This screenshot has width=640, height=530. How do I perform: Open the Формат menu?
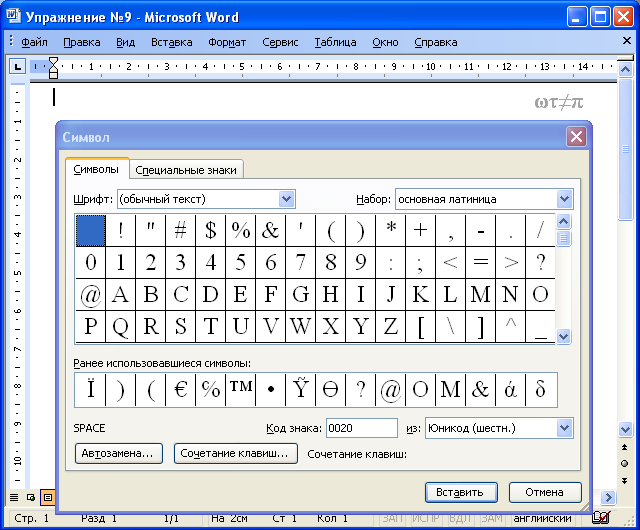227,42
